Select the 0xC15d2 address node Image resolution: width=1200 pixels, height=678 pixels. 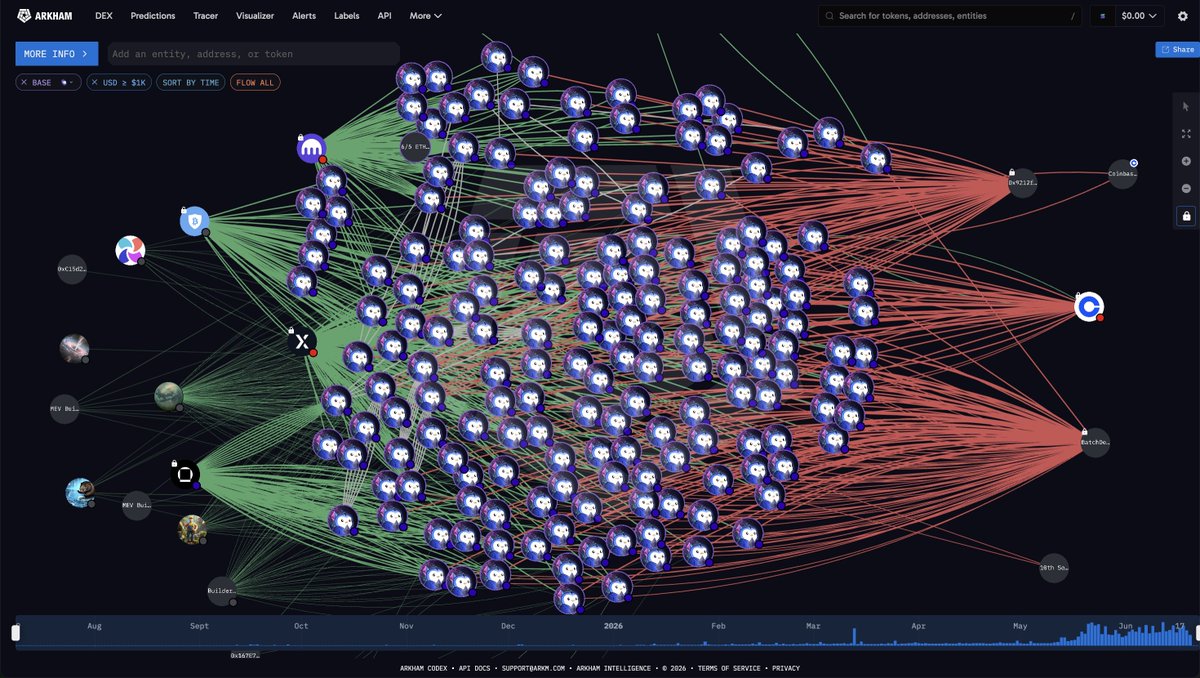click(72, 269)
